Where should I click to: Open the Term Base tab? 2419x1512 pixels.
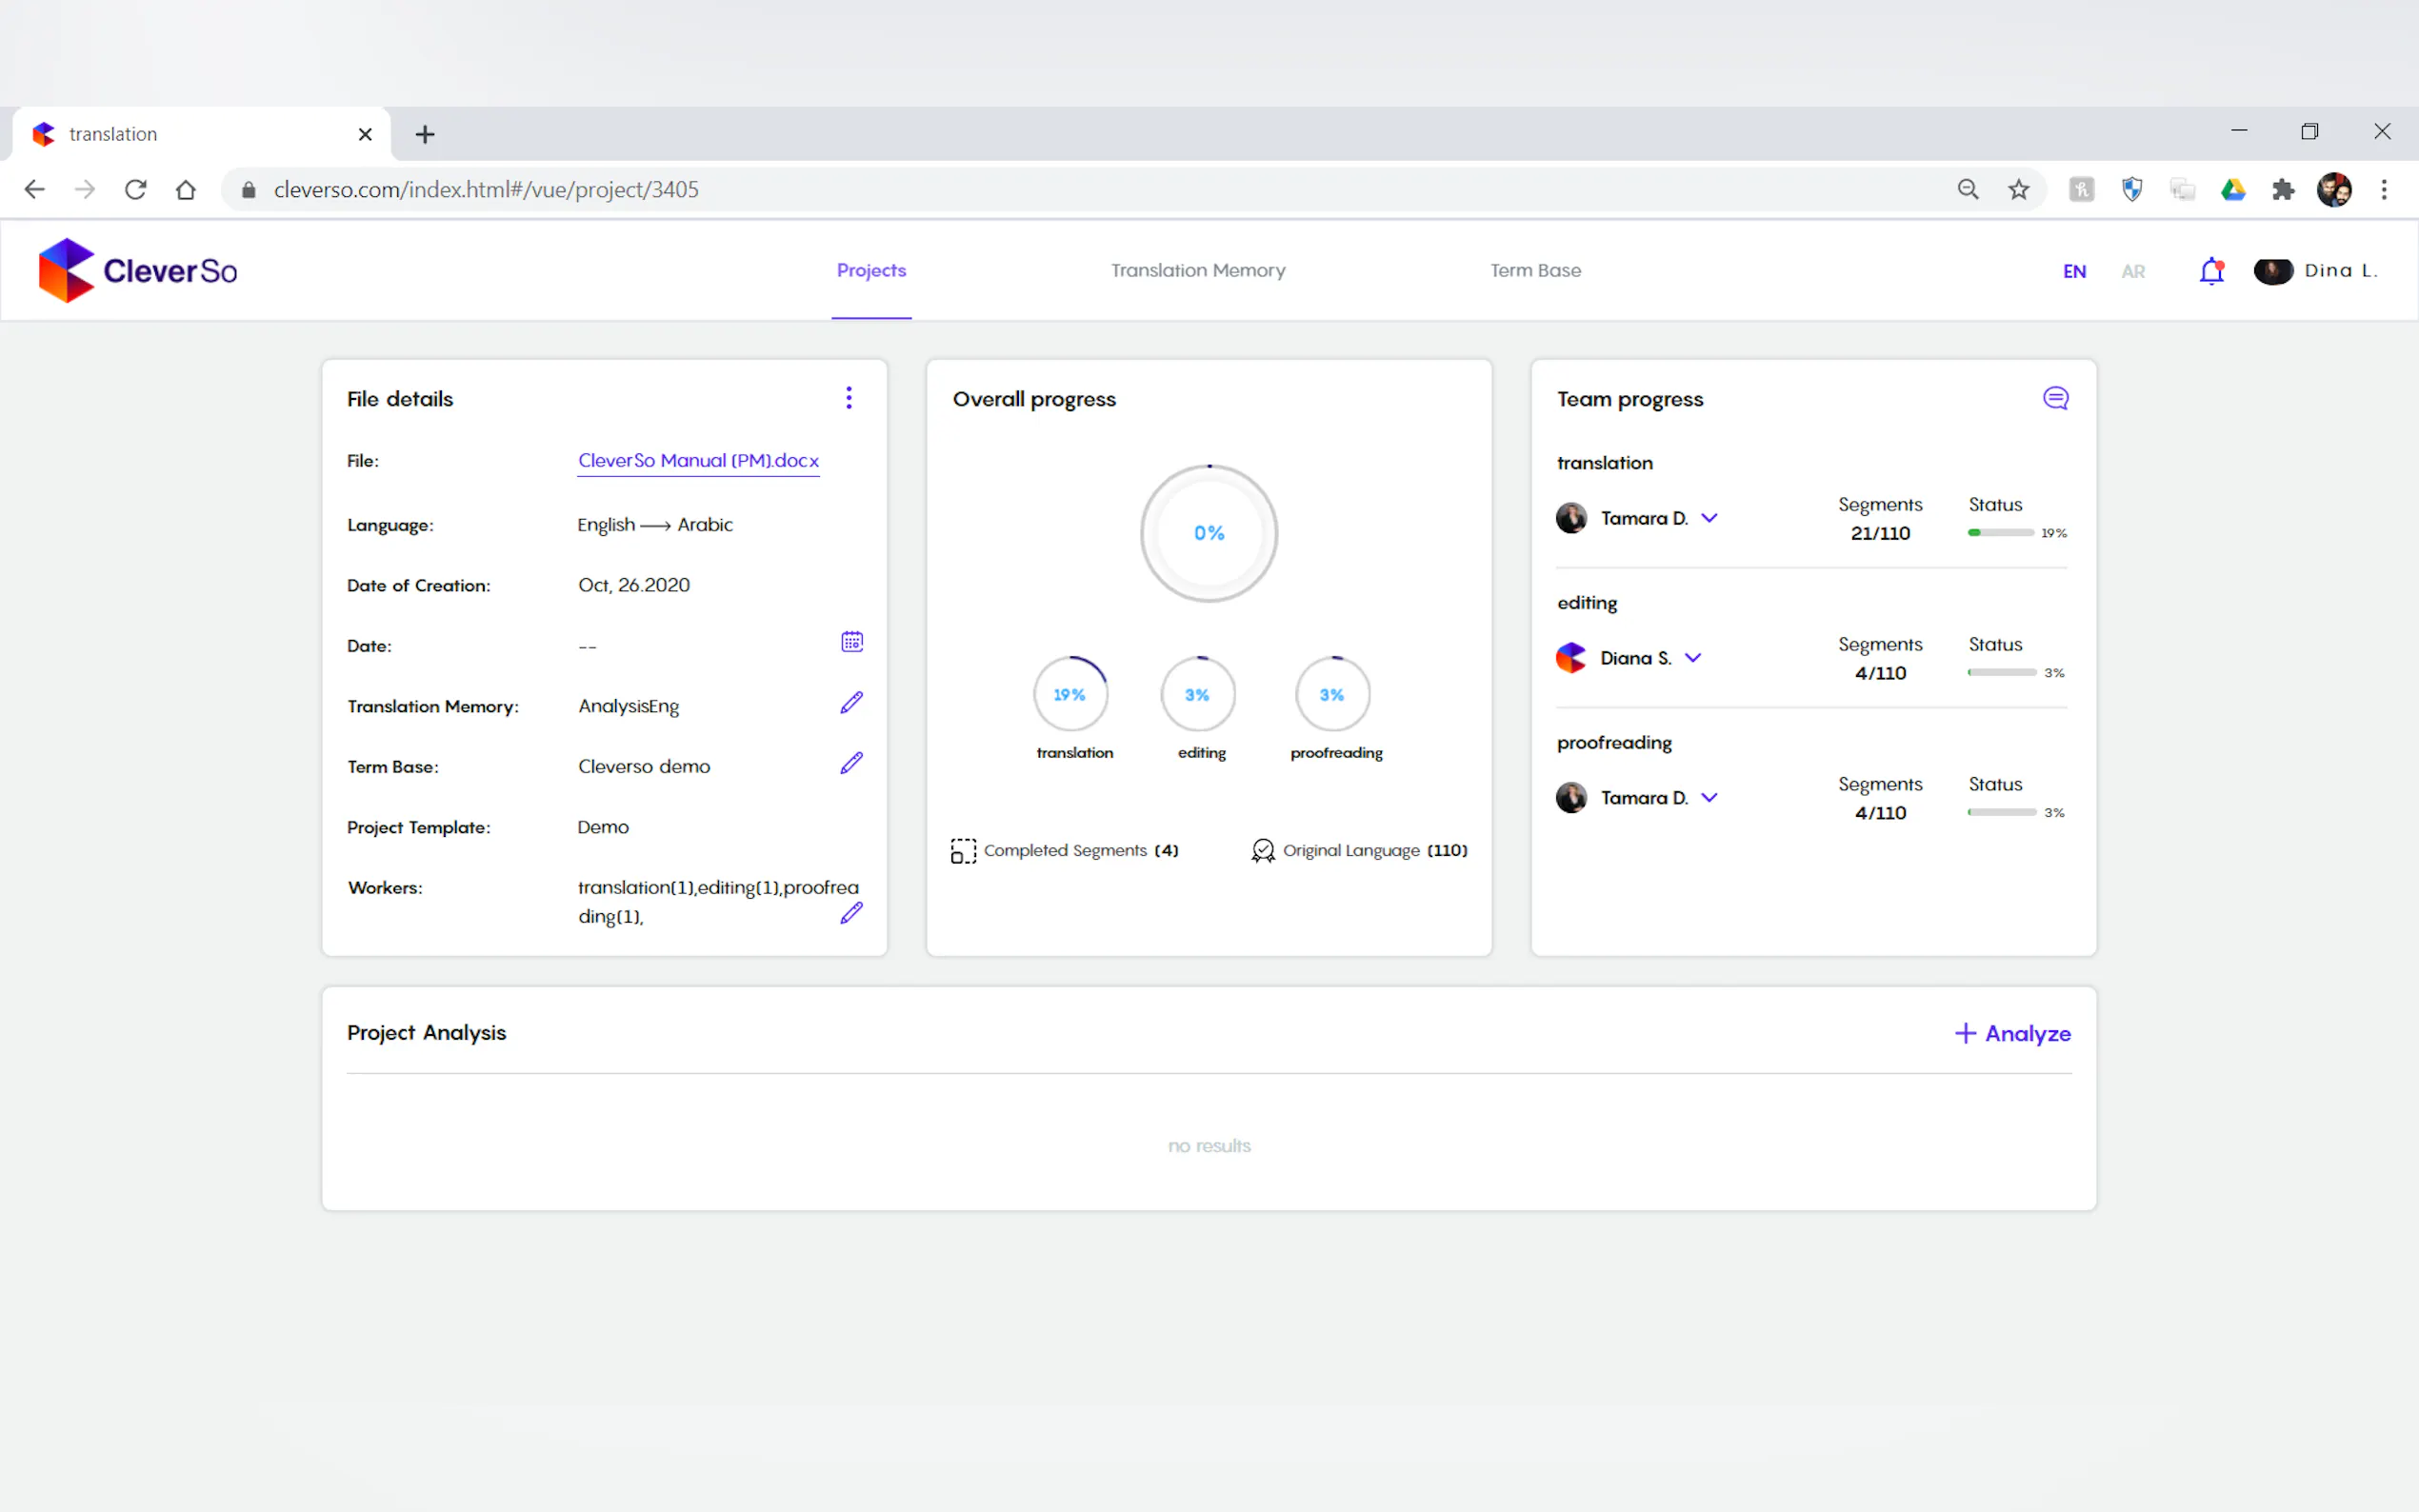(1535, 271)
